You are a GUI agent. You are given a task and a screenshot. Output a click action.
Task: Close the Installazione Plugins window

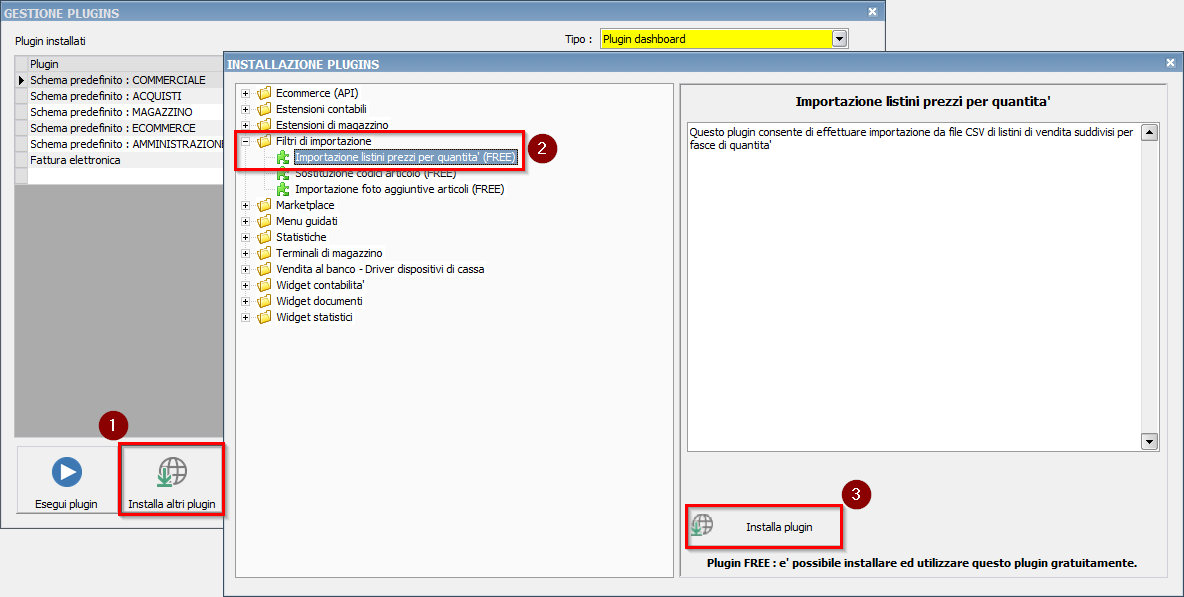click(x=1170, y=63)
